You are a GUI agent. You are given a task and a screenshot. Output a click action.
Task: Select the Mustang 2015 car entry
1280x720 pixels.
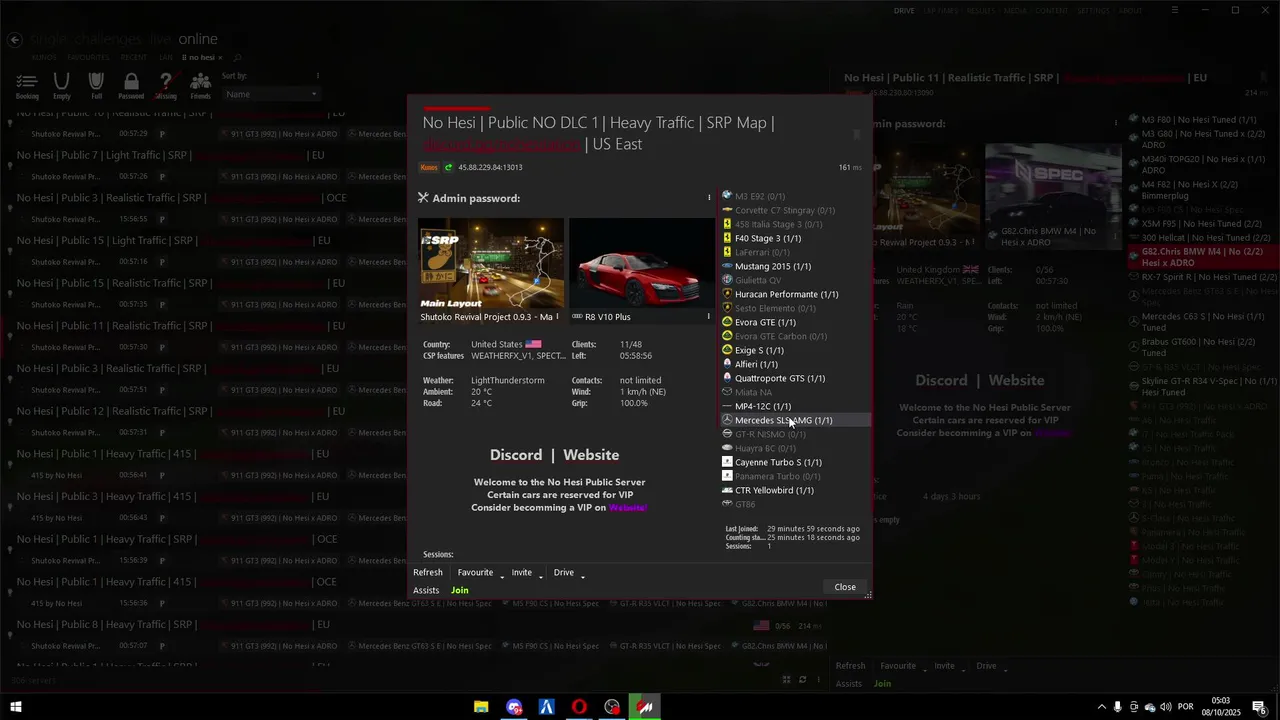click(795, 267)
